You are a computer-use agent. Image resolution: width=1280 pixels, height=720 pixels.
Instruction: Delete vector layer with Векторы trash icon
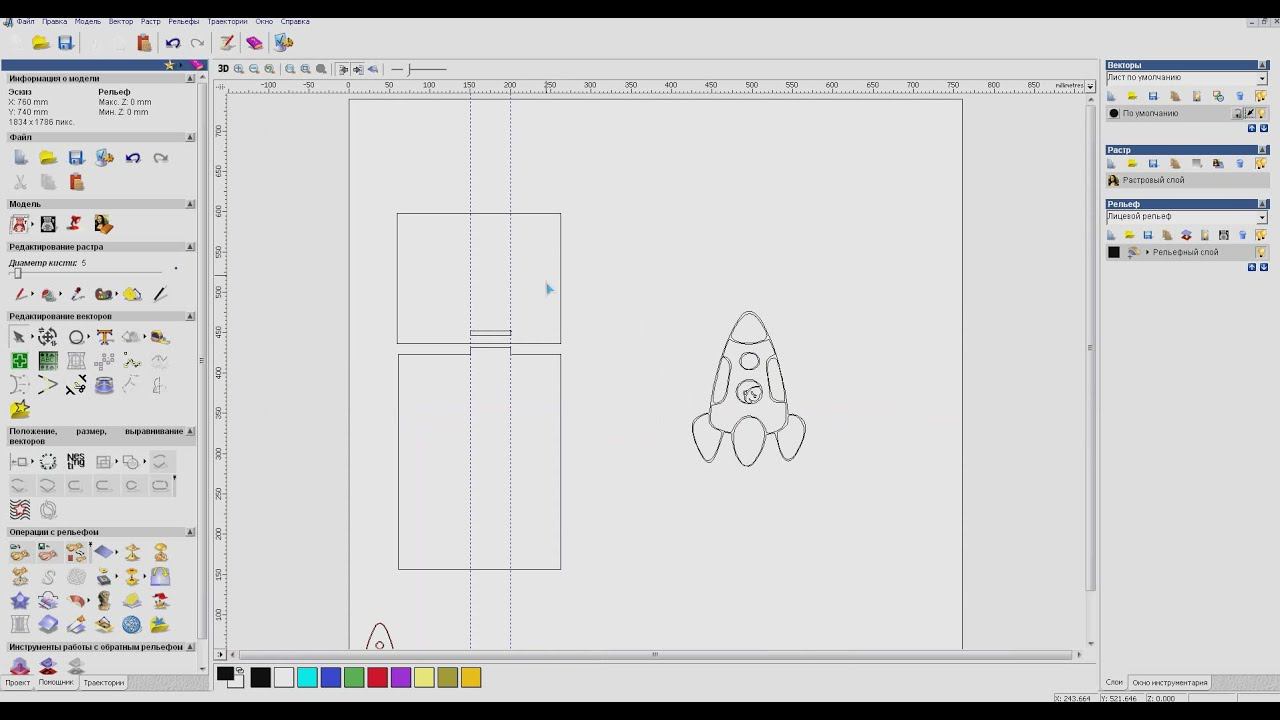[1240, 96]
